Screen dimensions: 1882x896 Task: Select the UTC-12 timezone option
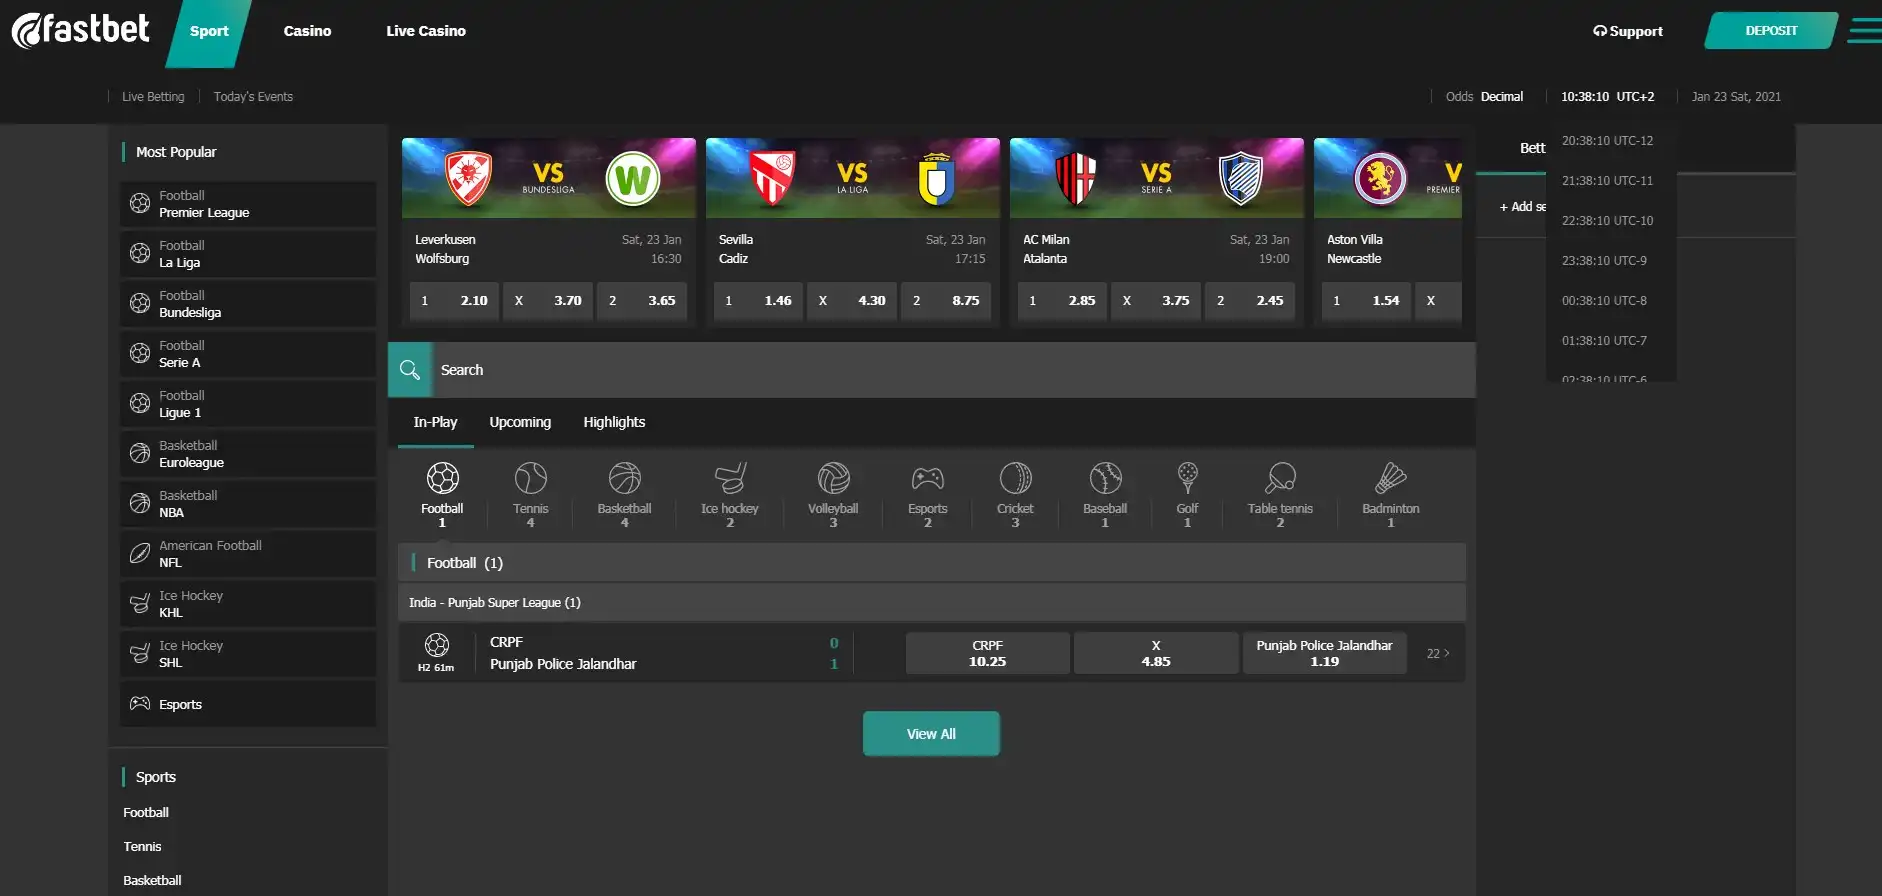tap(1607, 141)
